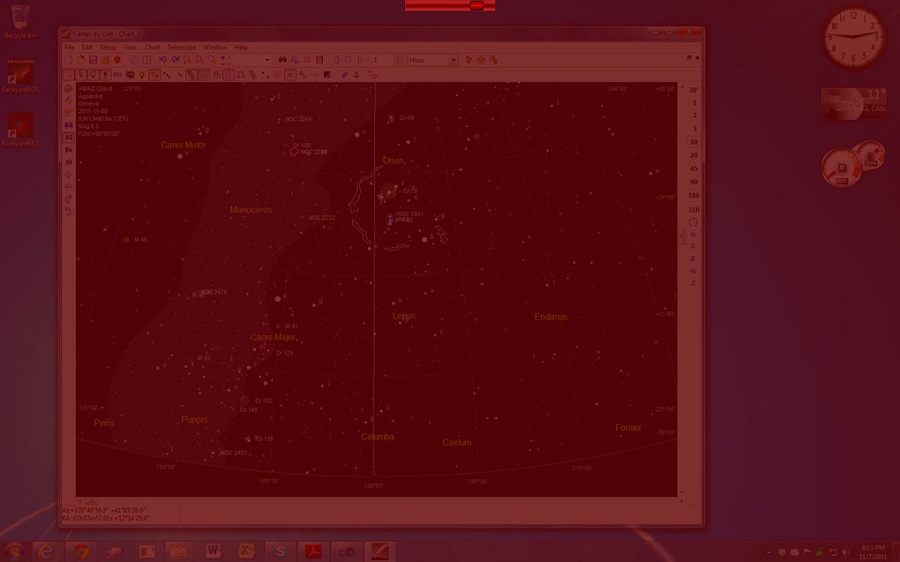Click the speech bubble labels icon
Viewport: 900px width, 562px height.
pyautogui.click(x=130, y=75)
